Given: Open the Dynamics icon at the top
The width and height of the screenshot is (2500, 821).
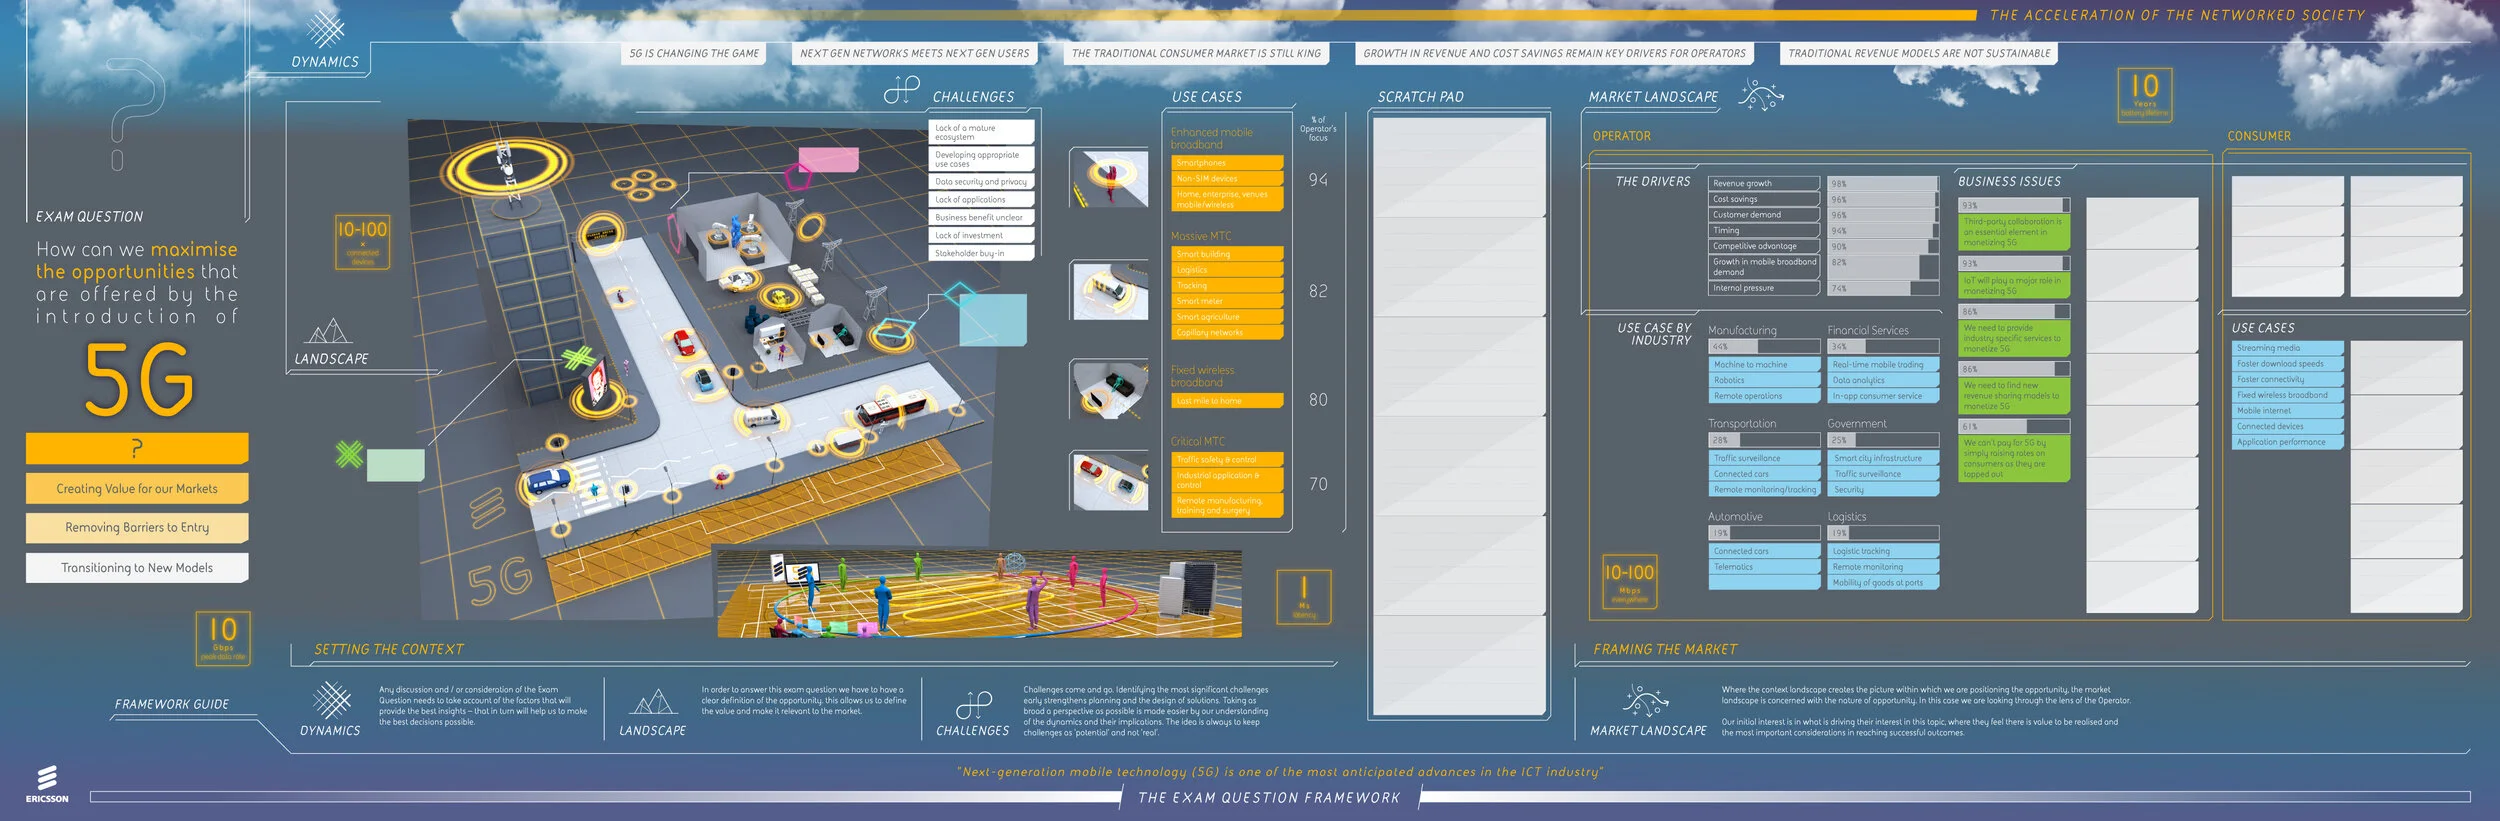Looking at the screenshot, I should (325, 29).
